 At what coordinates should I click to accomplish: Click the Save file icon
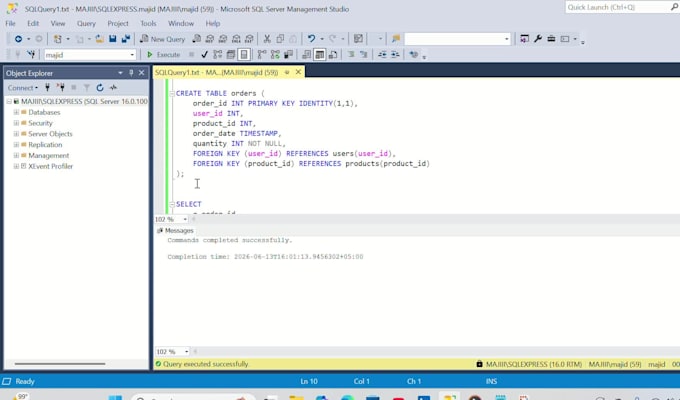113,39
